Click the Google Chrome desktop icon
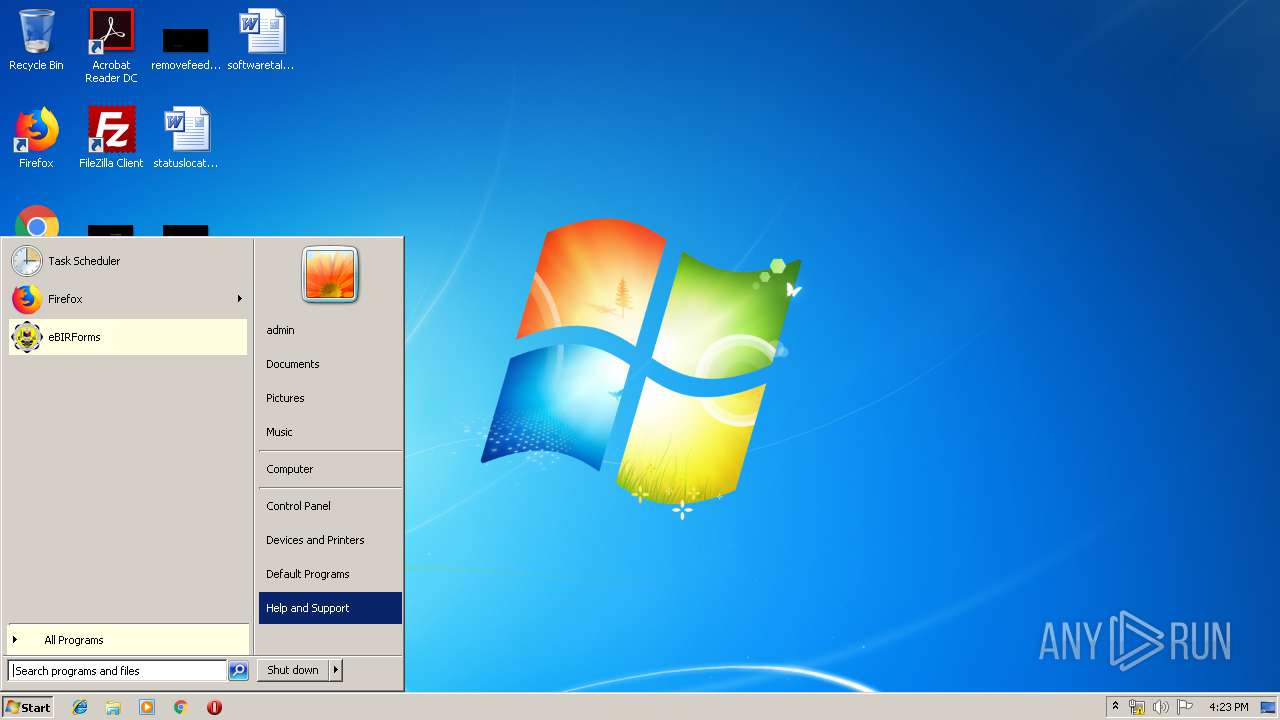1280x720 pixels. click(37, 222)
